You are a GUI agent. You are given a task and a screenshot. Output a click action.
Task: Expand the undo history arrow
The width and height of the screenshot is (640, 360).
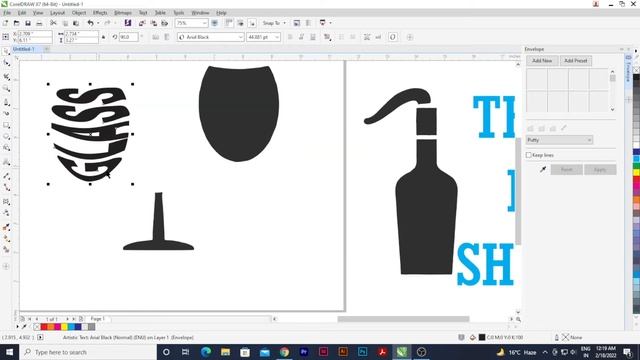(98, 23)
